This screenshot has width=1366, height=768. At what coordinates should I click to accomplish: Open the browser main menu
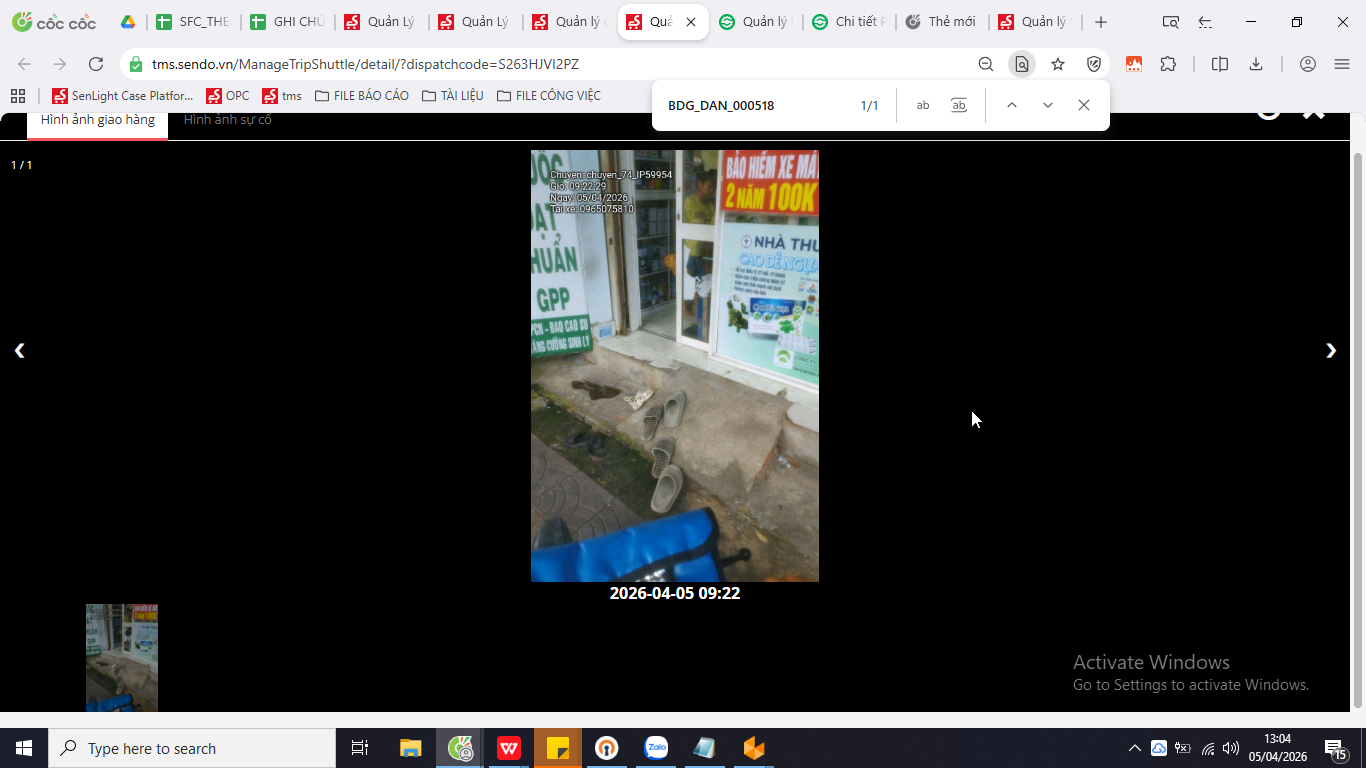tap(1342, 64)
